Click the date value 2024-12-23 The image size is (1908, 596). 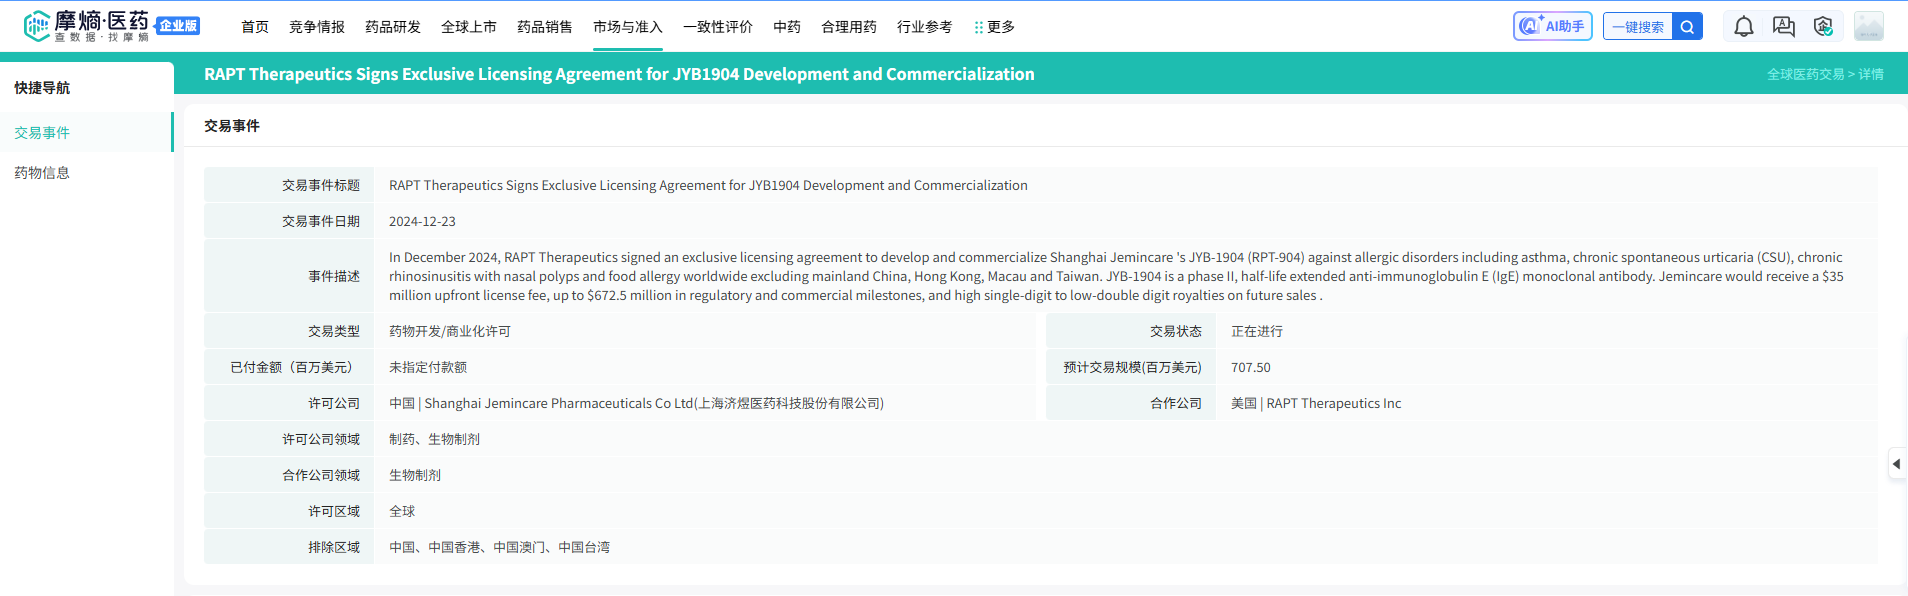(x=422, y=221)
